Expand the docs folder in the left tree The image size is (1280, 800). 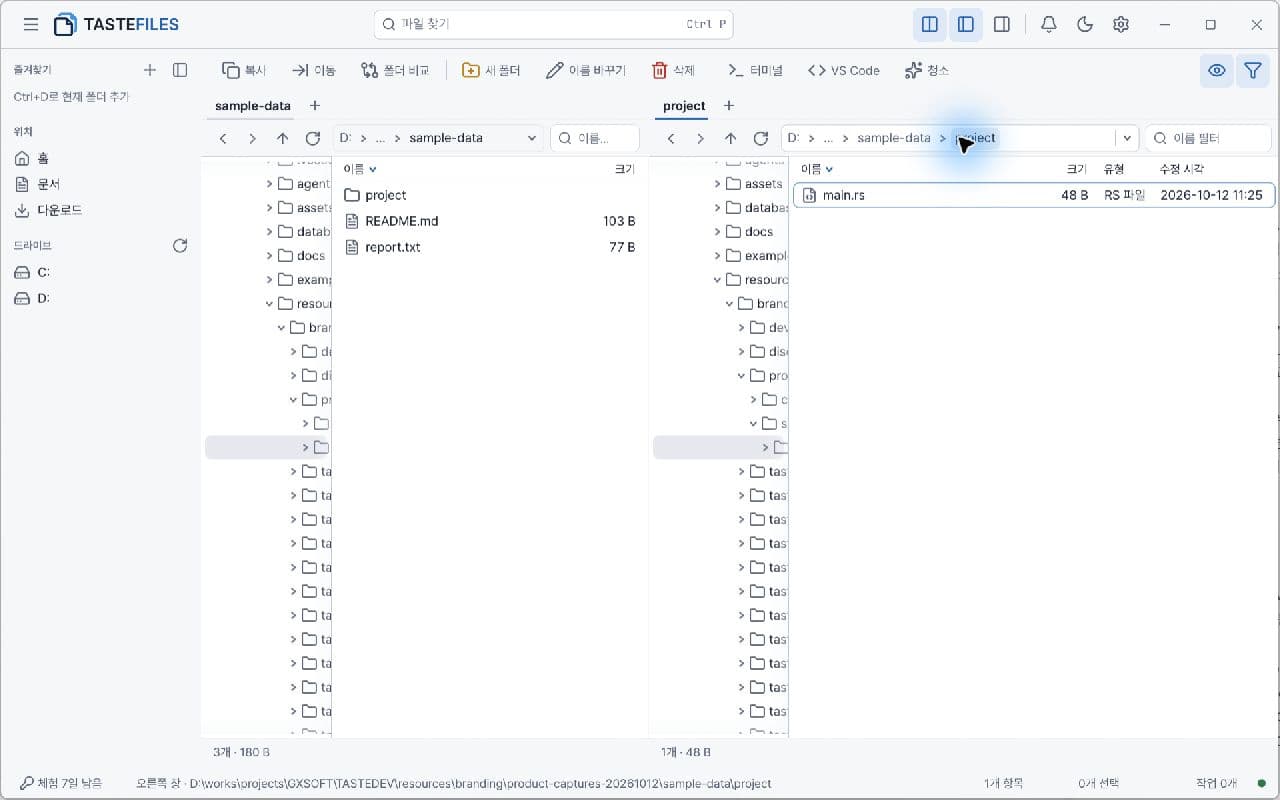point(270,256)
